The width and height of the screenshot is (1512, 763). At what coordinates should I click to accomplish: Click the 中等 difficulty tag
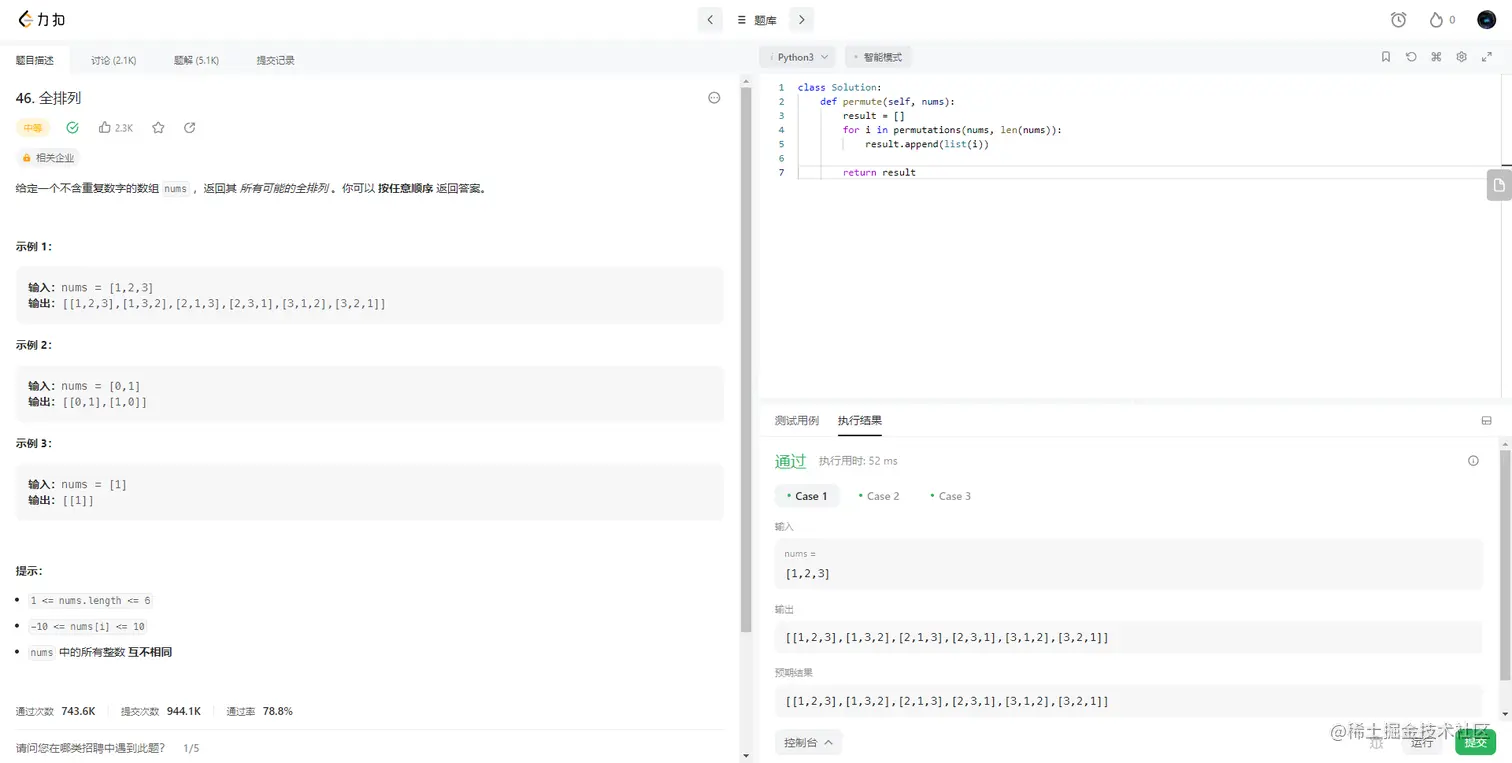pyautogui.click(x=33, y=128)
